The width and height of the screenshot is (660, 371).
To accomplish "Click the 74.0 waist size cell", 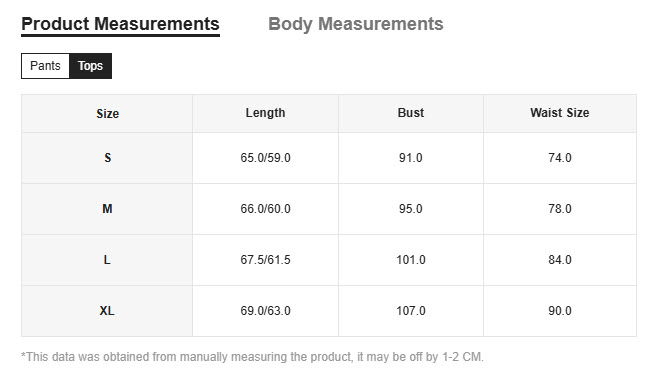I will [x=560, y=158].
